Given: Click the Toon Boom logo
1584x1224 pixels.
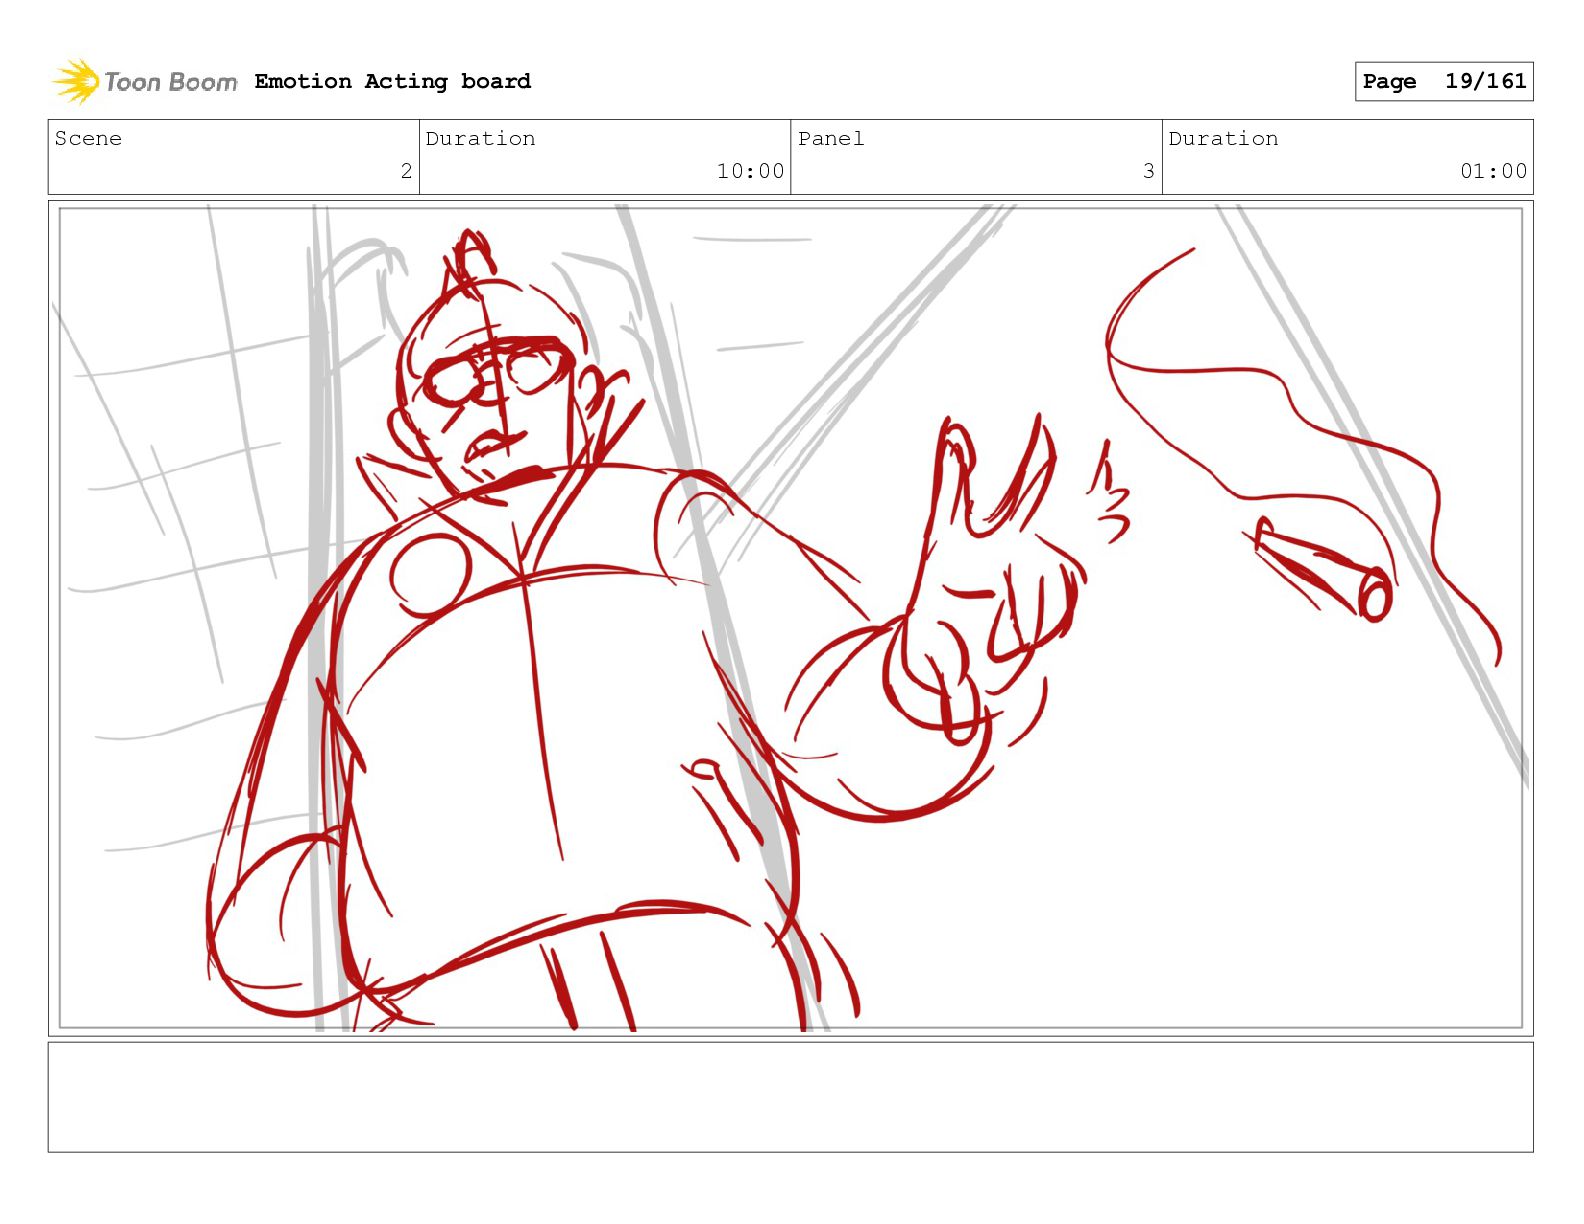Looking at the screenshot, I should point(145,81).
